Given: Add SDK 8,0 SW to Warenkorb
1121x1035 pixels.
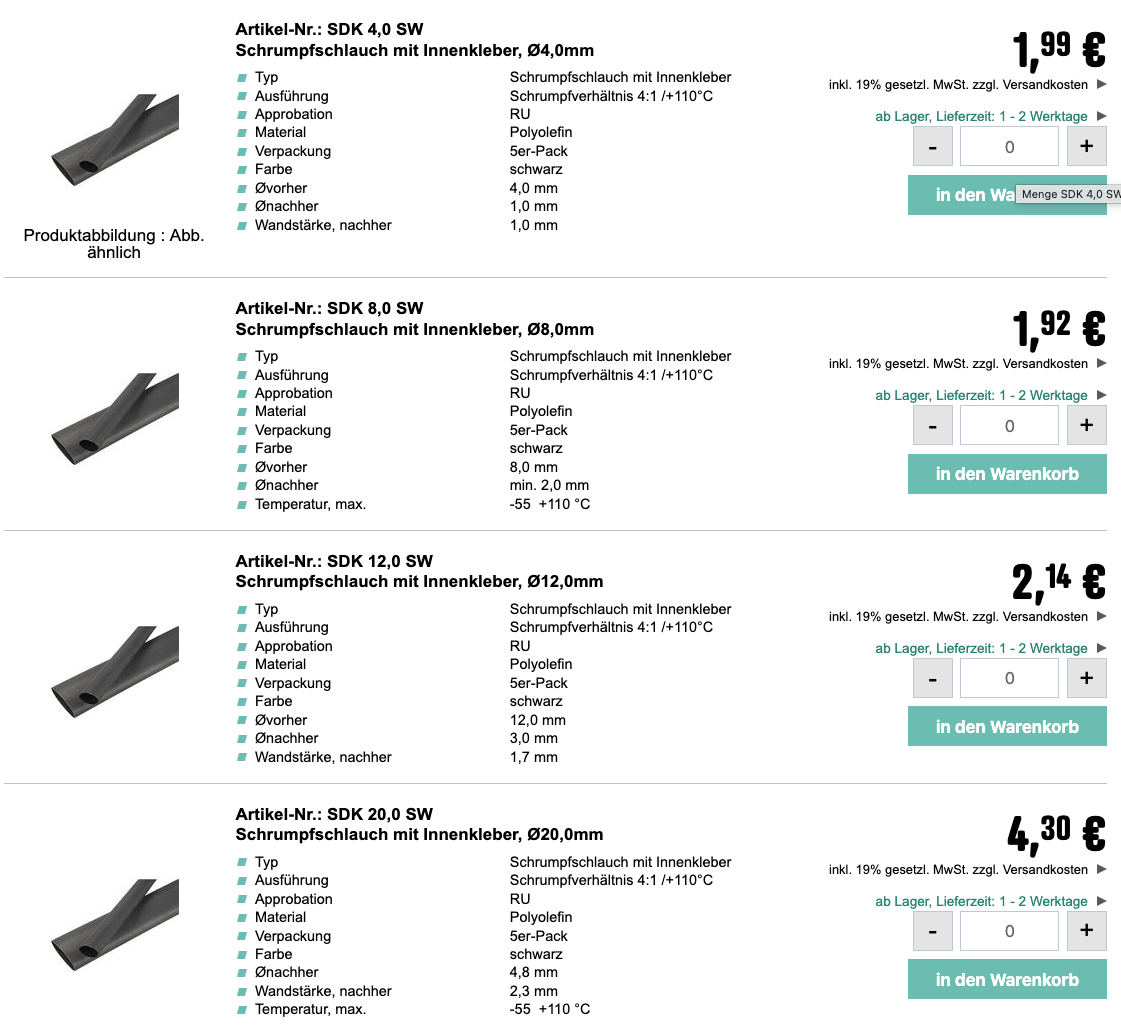Looking at the screenshot, I should 1007,474.
